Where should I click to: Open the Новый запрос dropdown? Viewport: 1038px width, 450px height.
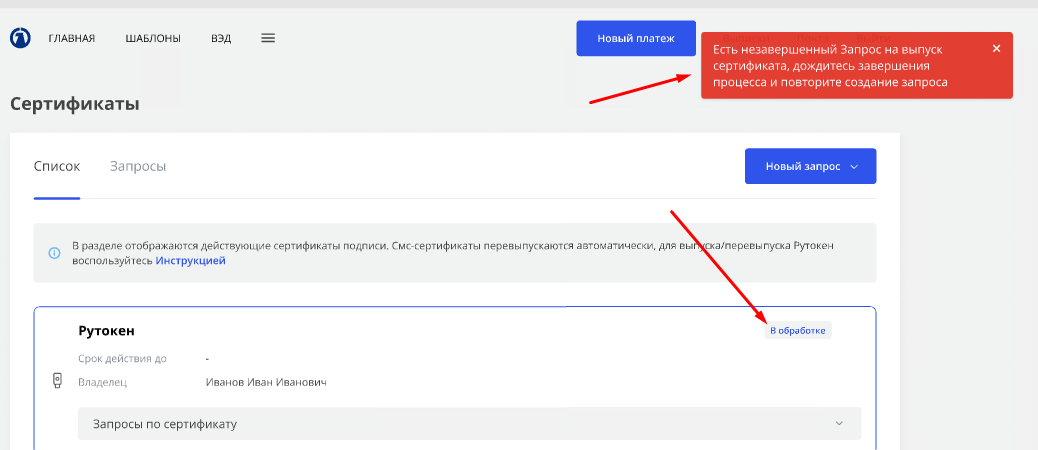coord(810,166)
